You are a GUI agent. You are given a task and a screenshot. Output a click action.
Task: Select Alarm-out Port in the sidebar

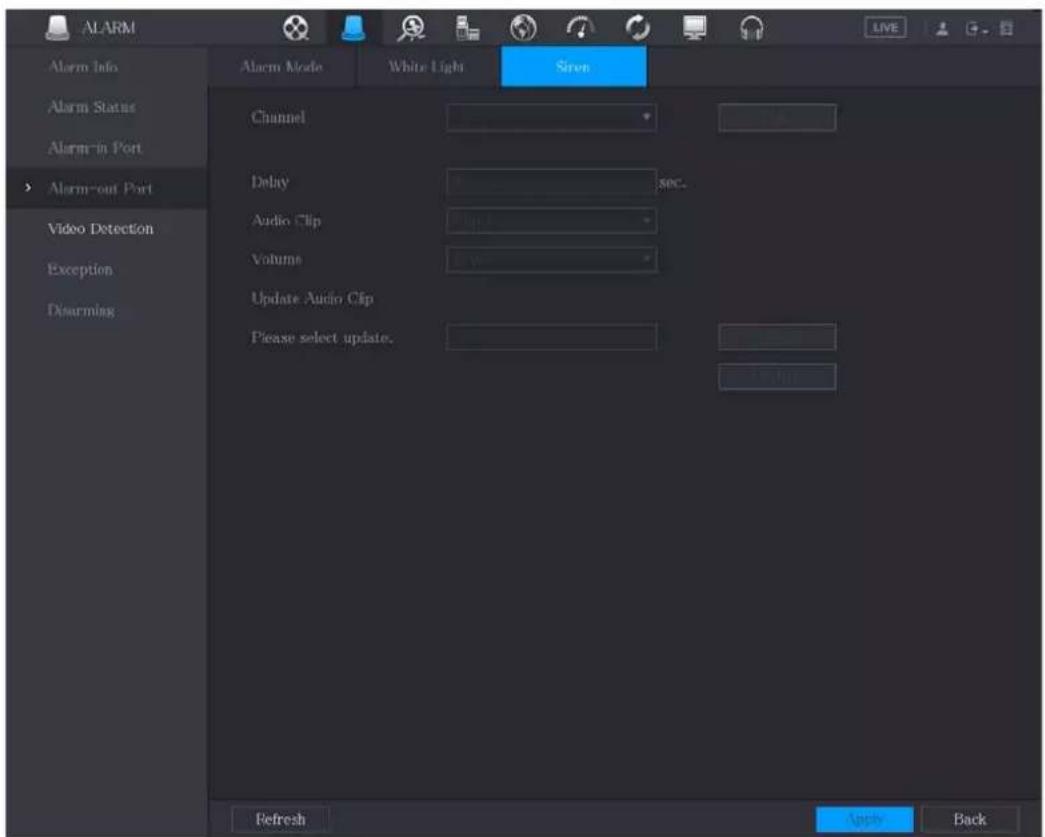tap(101, 189)
